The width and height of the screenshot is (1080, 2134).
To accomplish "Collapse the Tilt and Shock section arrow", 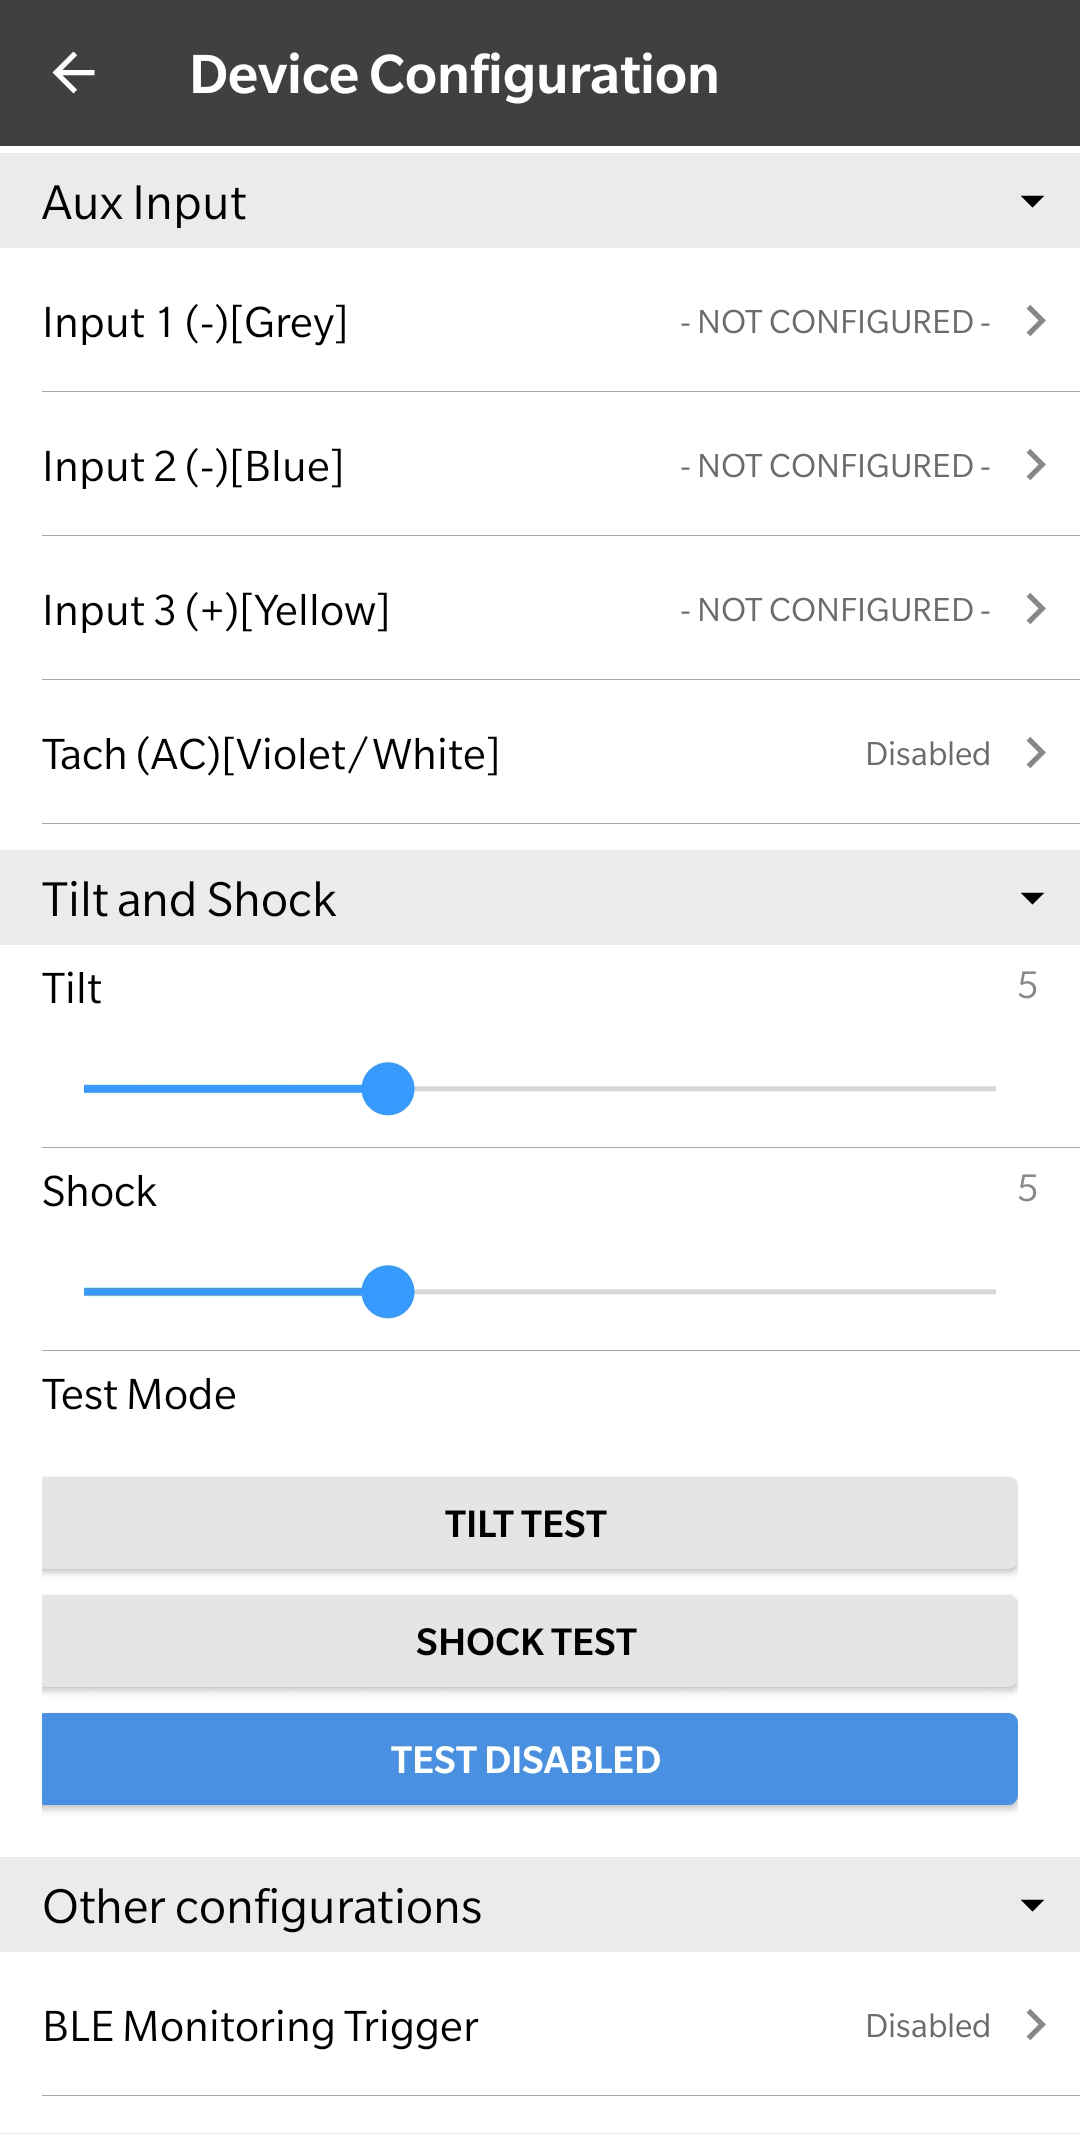I will click(x=1032, y=899).
